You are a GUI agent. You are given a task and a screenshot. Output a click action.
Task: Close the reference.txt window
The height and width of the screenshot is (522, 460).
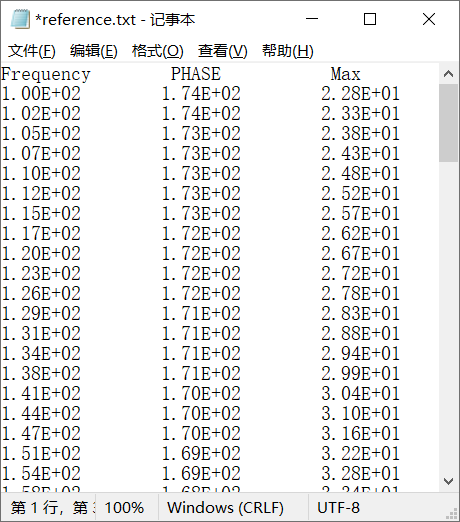(429, 19)
